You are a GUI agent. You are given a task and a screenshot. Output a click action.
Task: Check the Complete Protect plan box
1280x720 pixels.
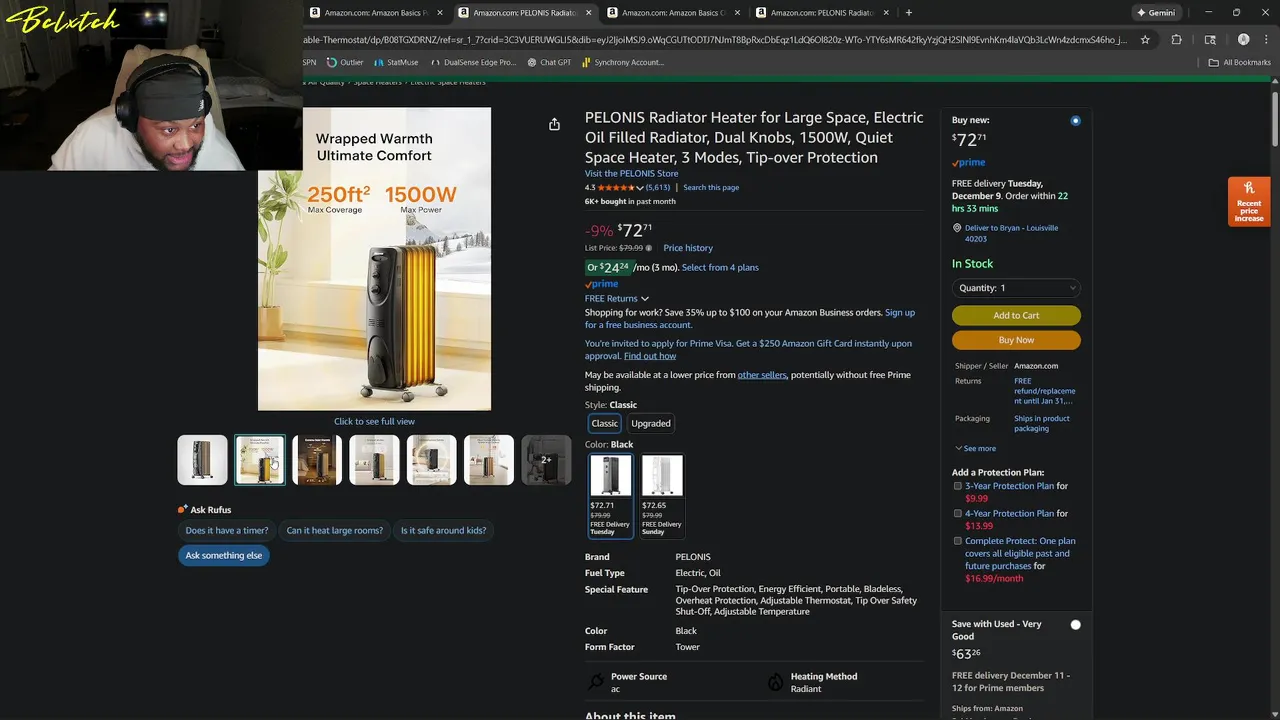pos(957,541)
